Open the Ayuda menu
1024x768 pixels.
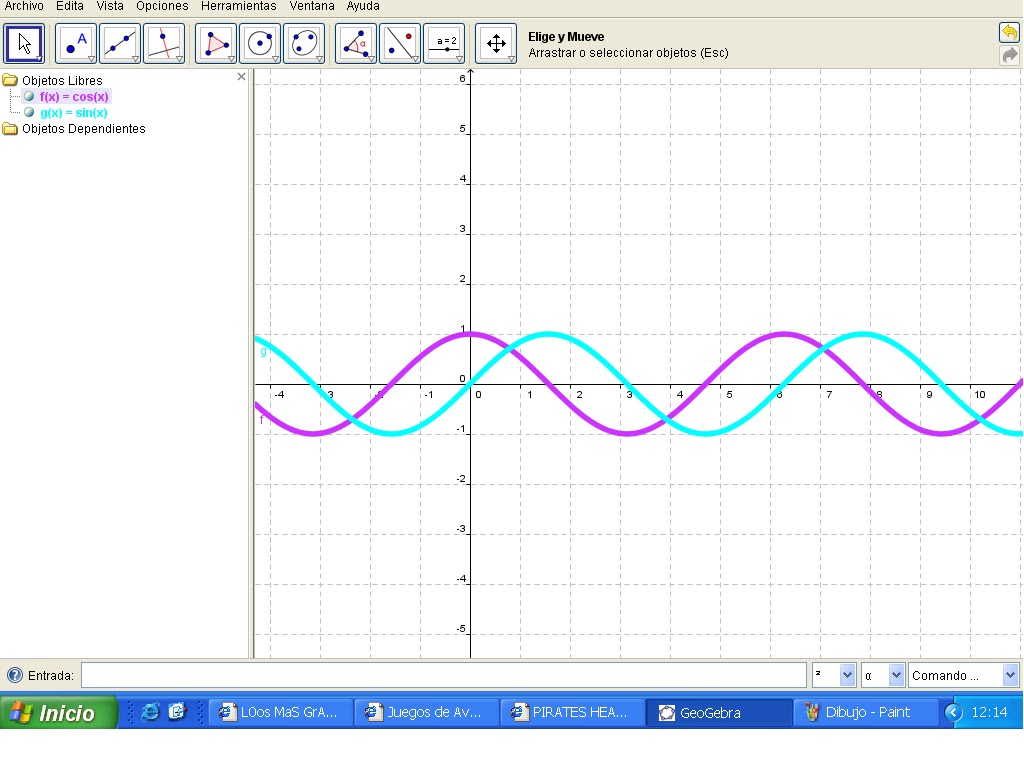pos(363,7)
